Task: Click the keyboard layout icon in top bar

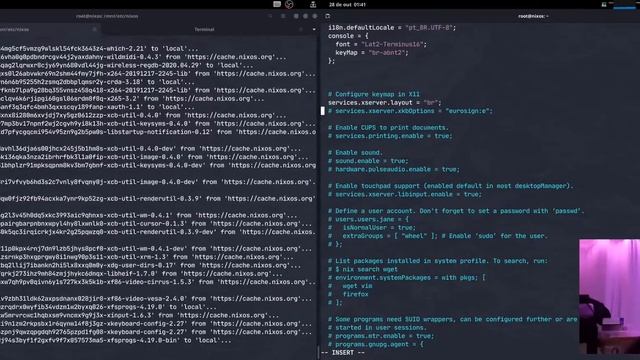Action: click(x=277, y=4)
